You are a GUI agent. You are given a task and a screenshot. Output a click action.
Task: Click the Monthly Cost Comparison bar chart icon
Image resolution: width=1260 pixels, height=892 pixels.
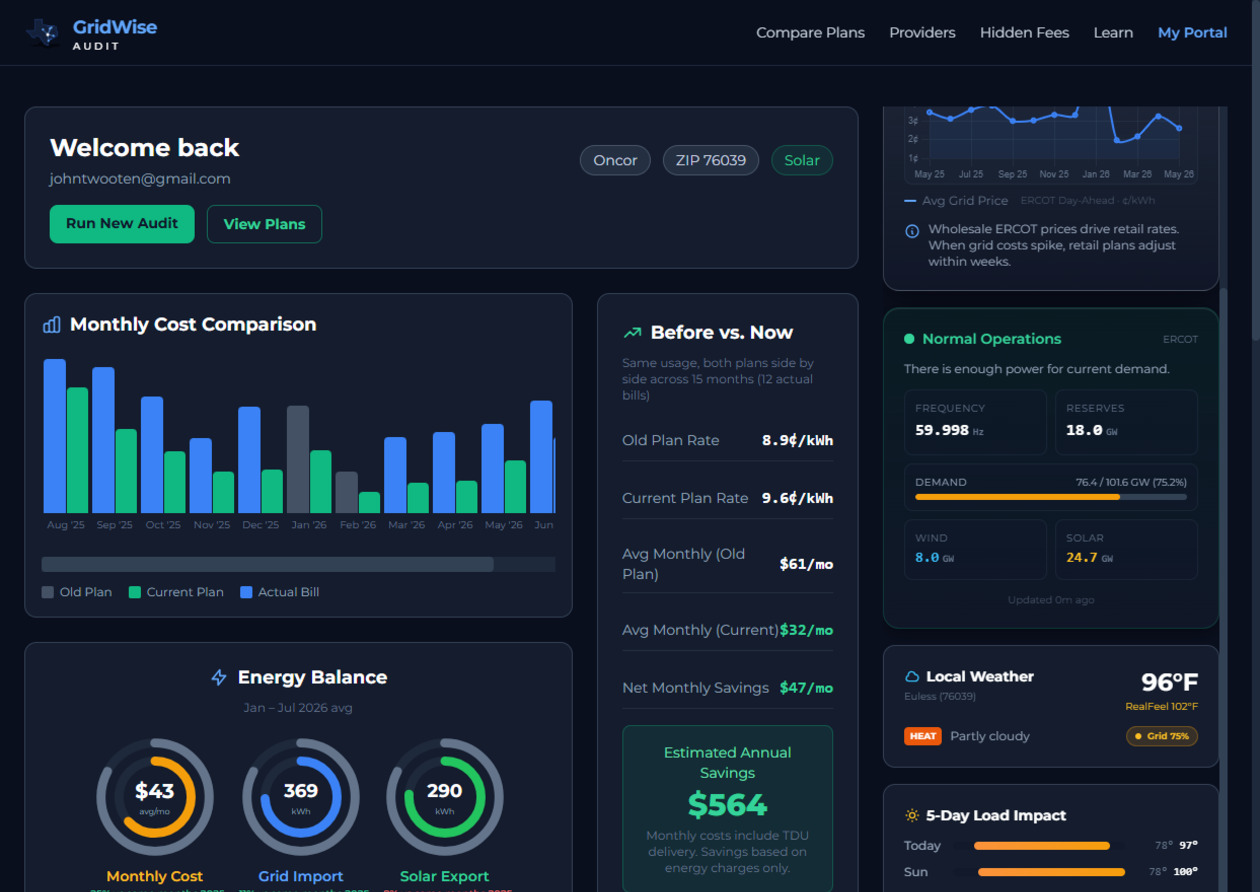point(52,325)
